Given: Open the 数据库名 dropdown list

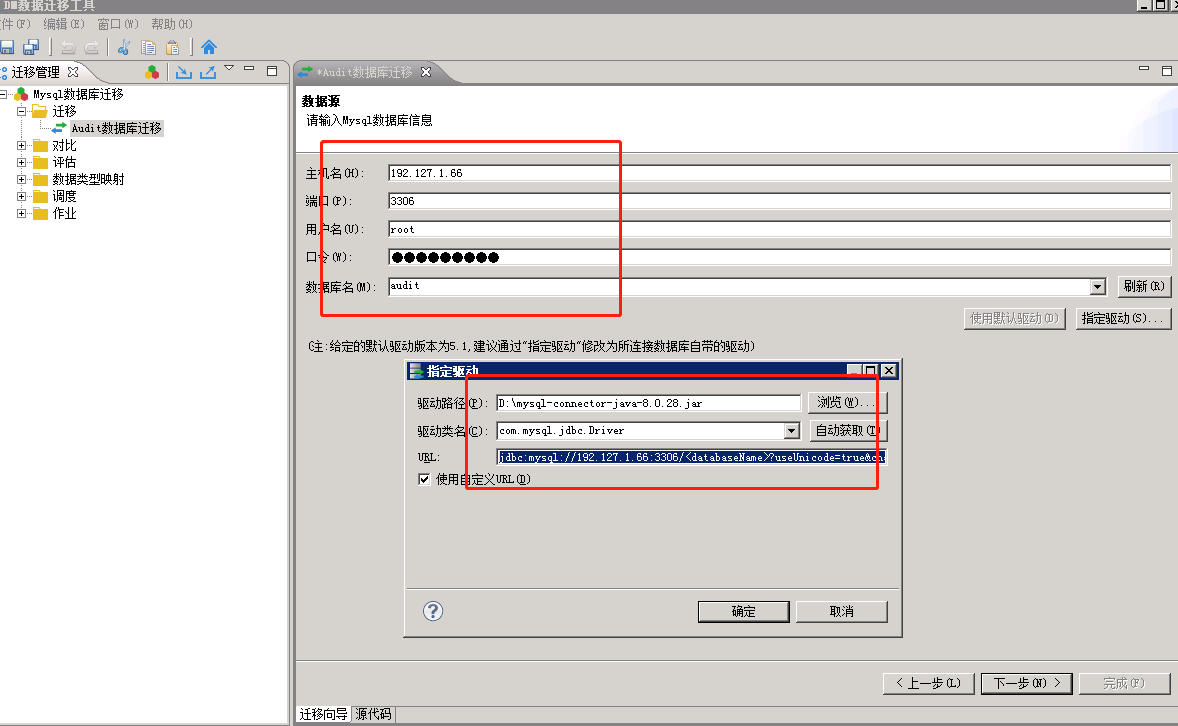Looking at the screenshot, I should coord(1097,287).
